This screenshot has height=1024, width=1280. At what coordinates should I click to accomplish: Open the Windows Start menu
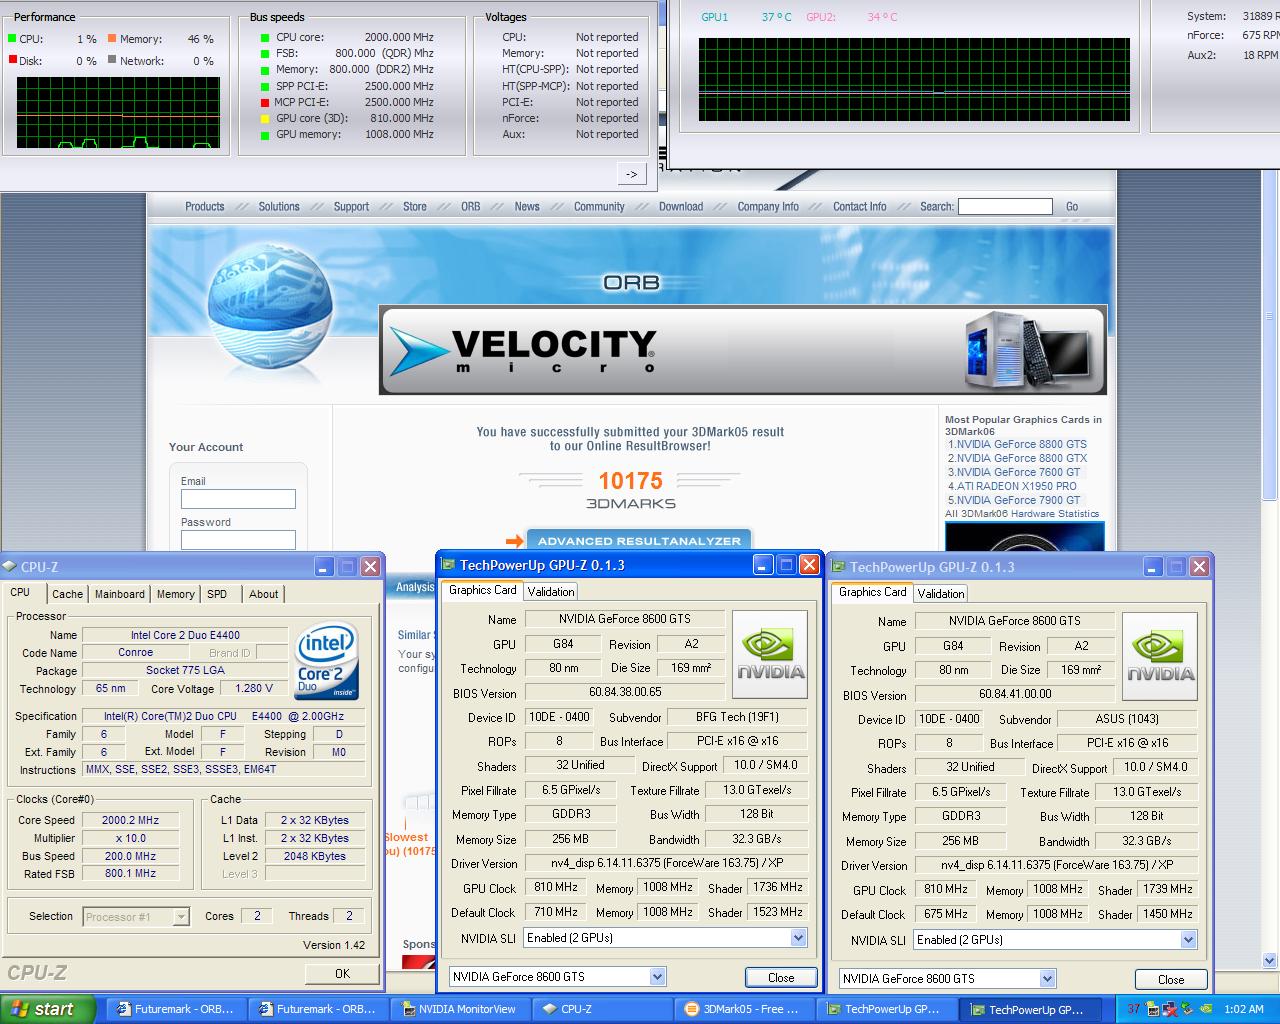47,1009
